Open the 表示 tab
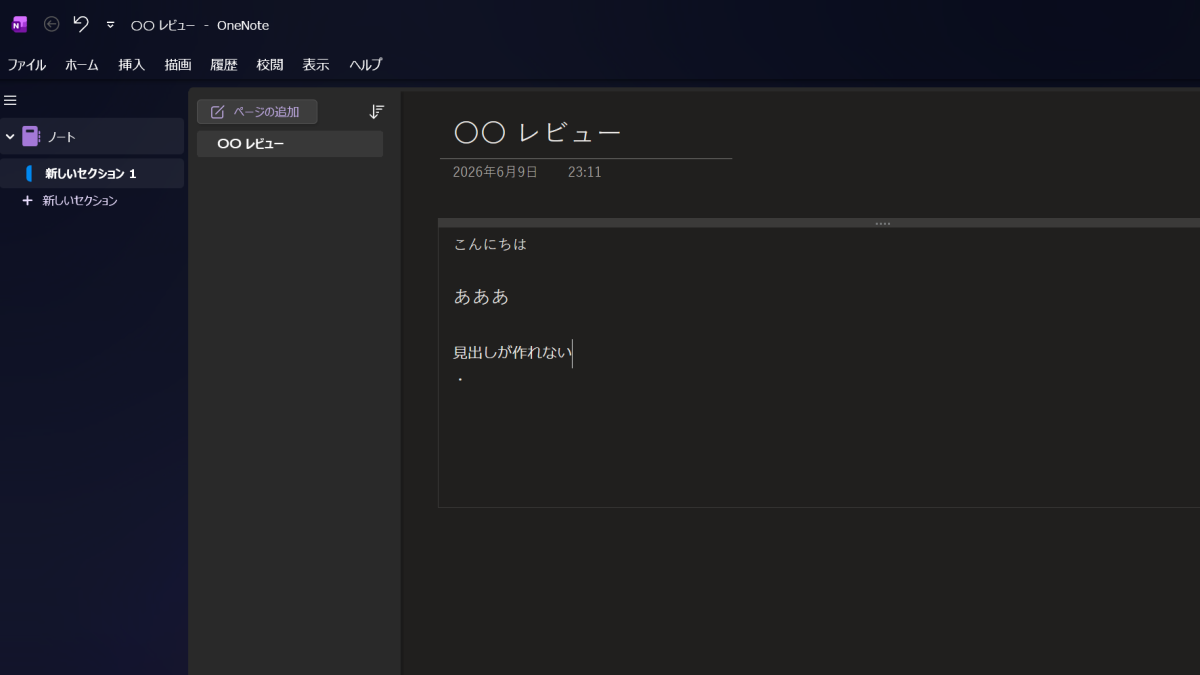This screenshot has height=675, width=1200. tap(316, 65)
